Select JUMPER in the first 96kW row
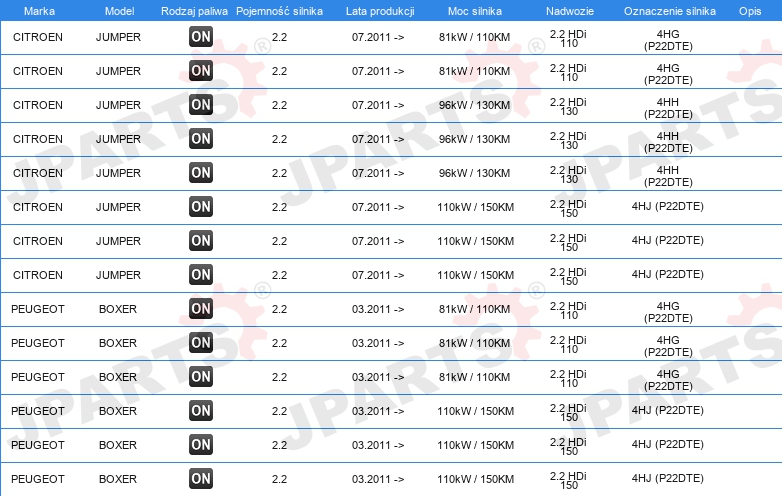Image resolution: width=782 pixels, height=496 pixels. click(118, 105)
